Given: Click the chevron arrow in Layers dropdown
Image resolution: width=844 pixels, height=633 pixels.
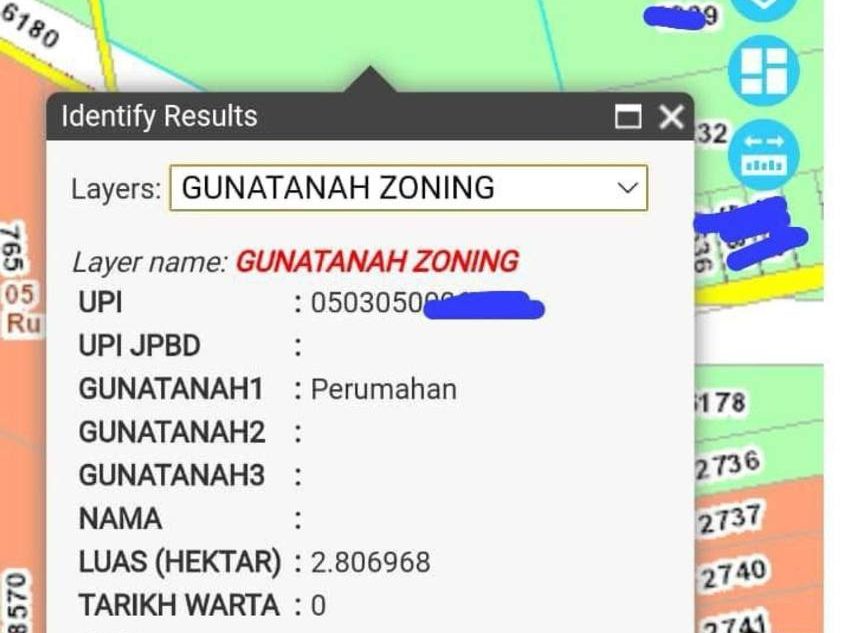Looking at the screenshot, I should click(x=627, y=188).
